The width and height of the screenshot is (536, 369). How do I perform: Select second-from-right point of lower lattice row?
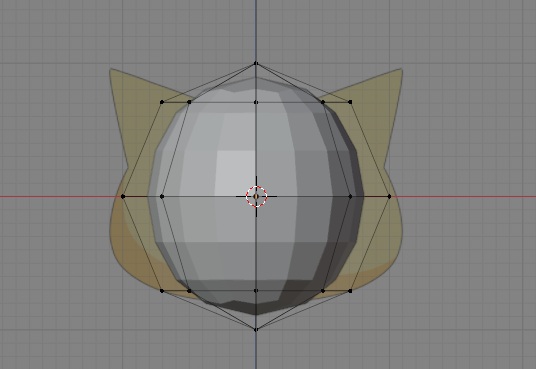[x=323, y=291]
